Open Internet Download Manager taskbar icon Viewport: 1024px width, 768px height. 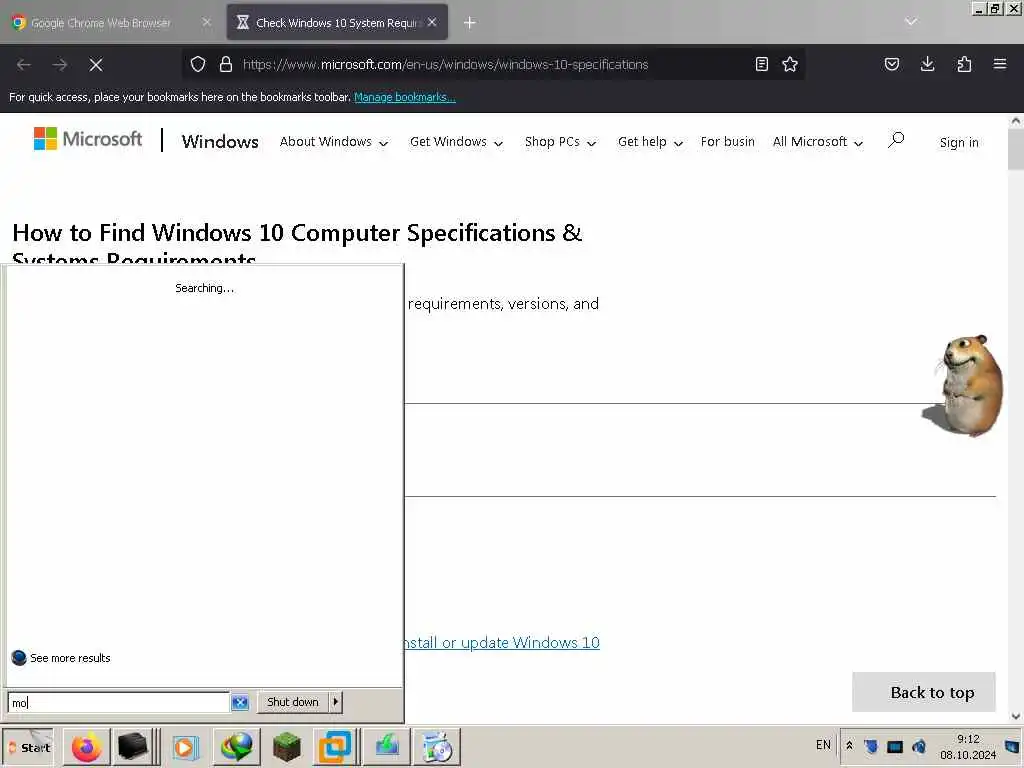click(x=236, y=747)
